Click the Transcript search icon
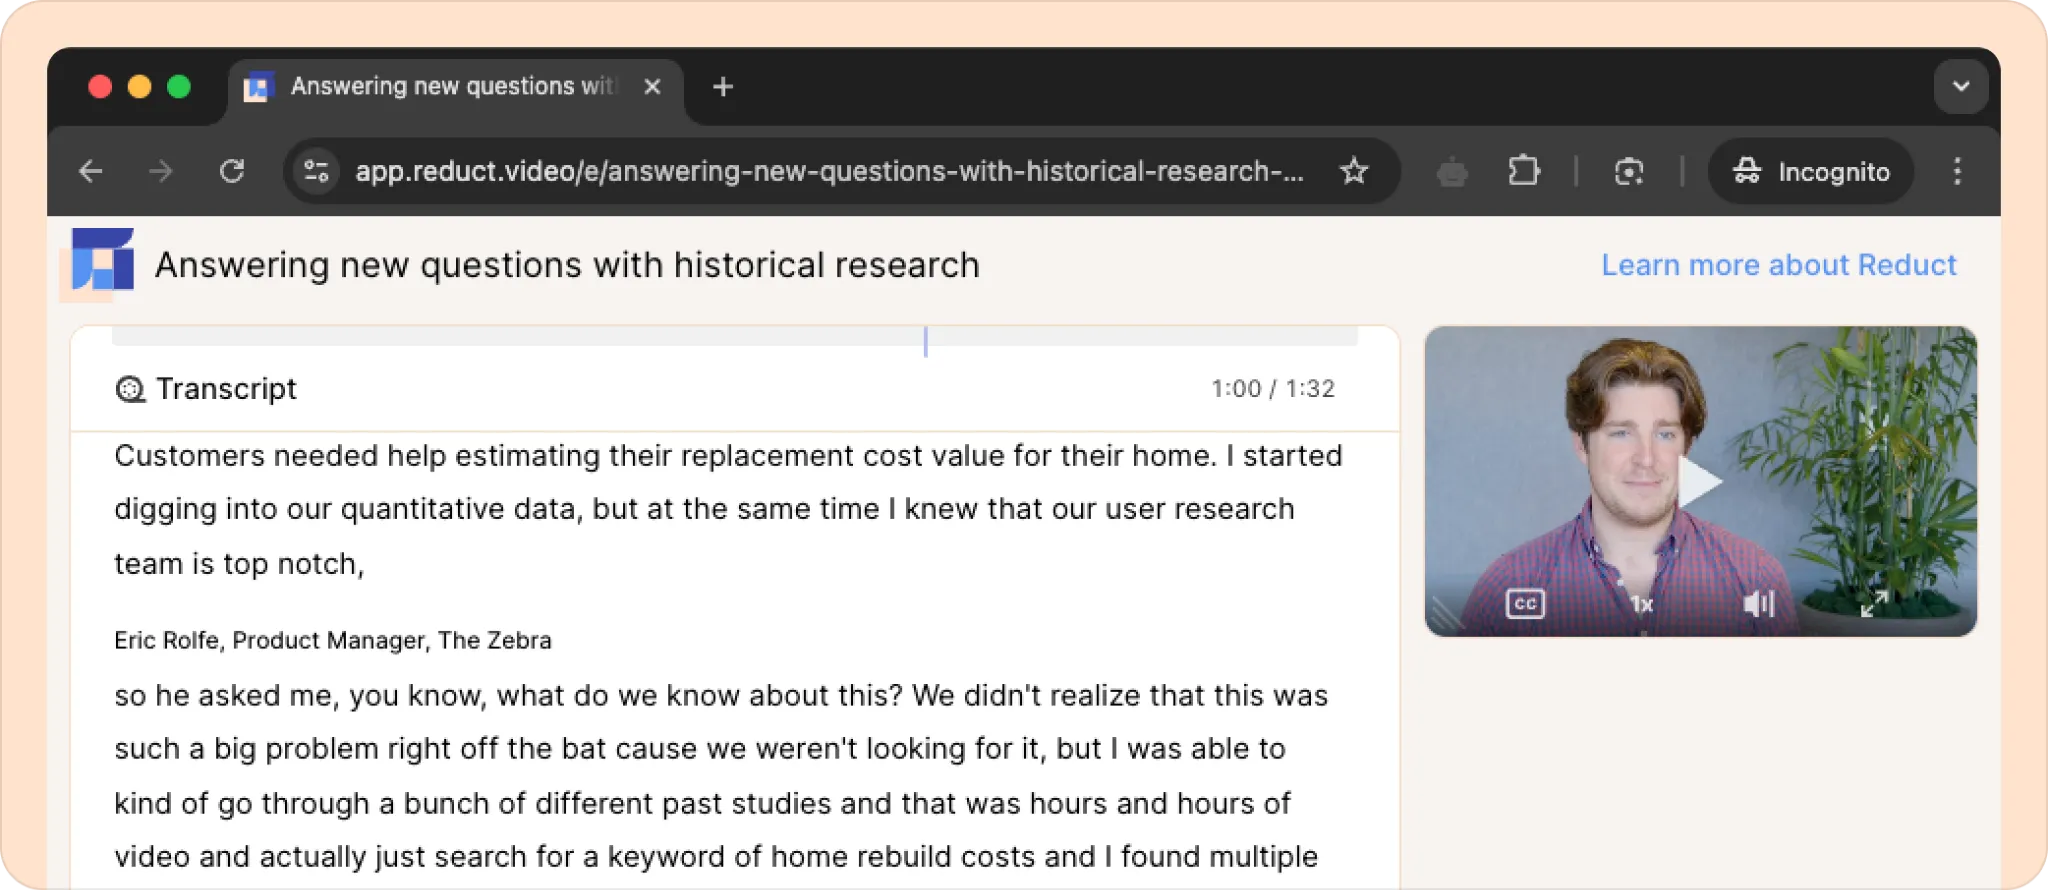The image size is (2048, 890). click(x=130, y=389)
